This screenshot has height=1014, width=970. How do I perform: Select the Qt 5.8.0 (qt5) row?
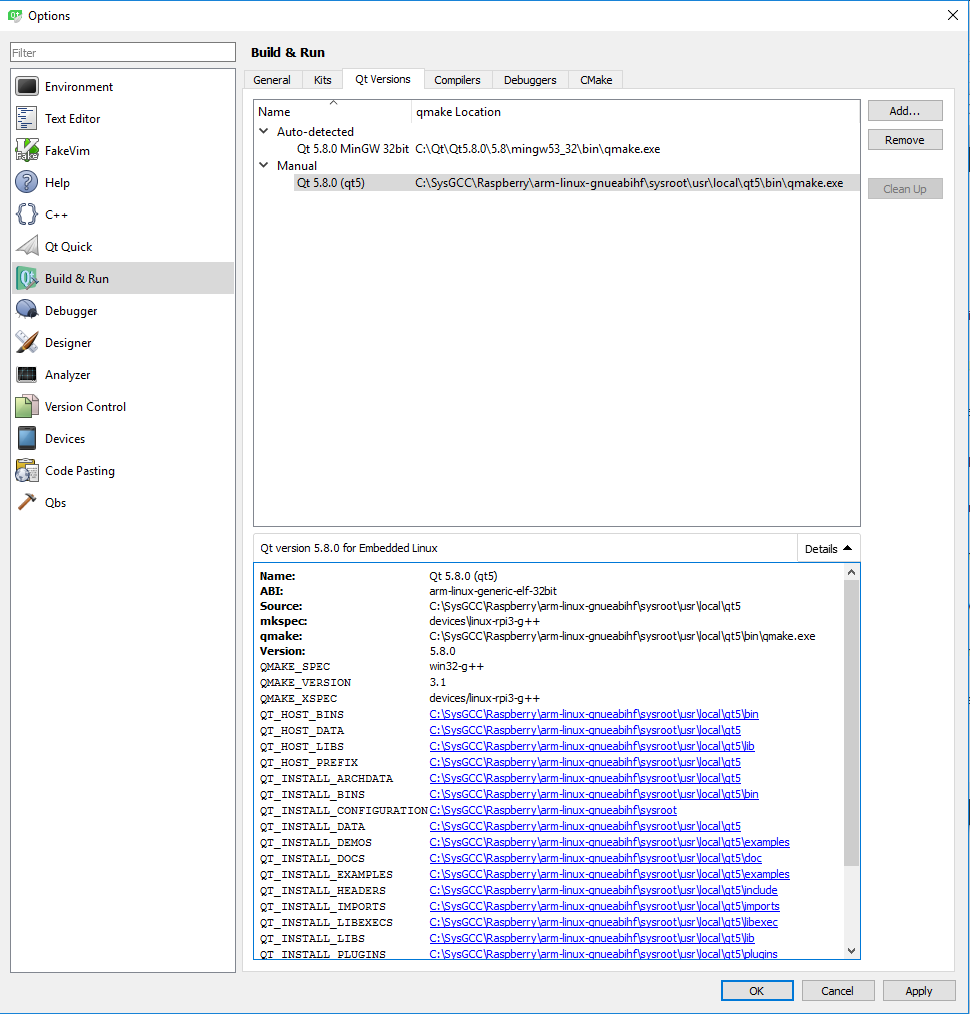(577, 183)
